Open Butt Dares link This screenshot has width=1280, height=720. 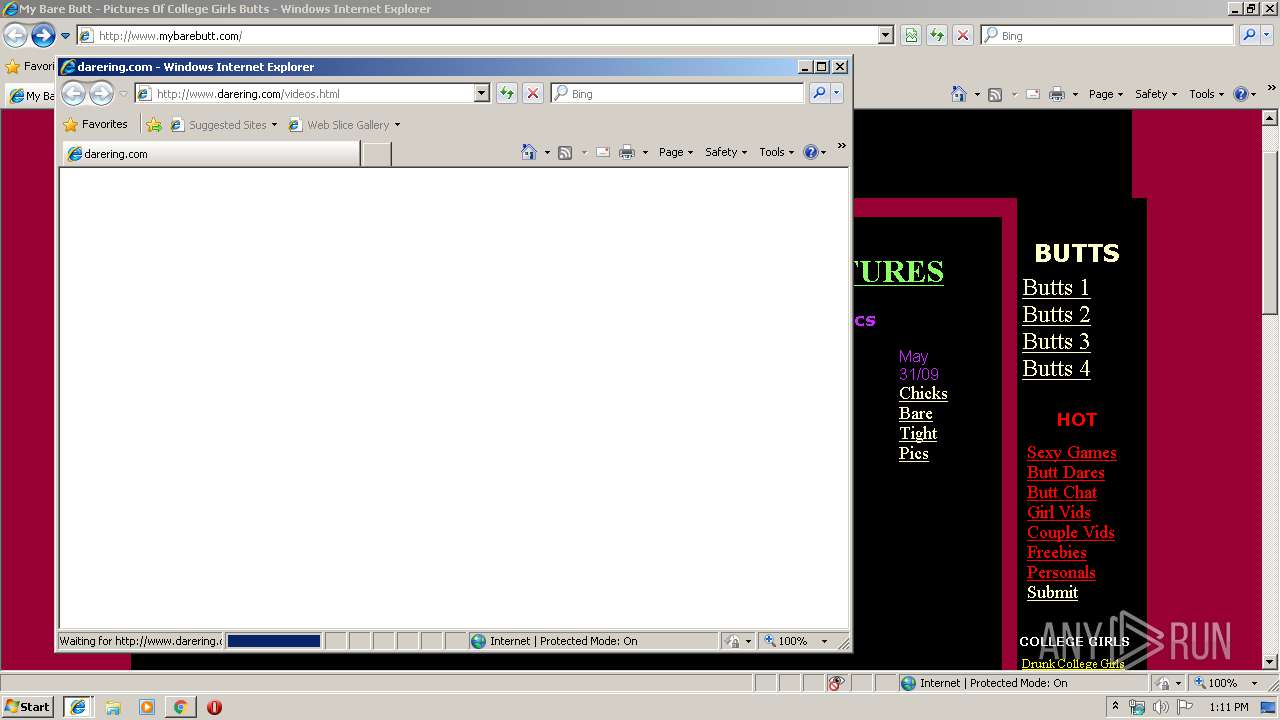click(1065, 473)
